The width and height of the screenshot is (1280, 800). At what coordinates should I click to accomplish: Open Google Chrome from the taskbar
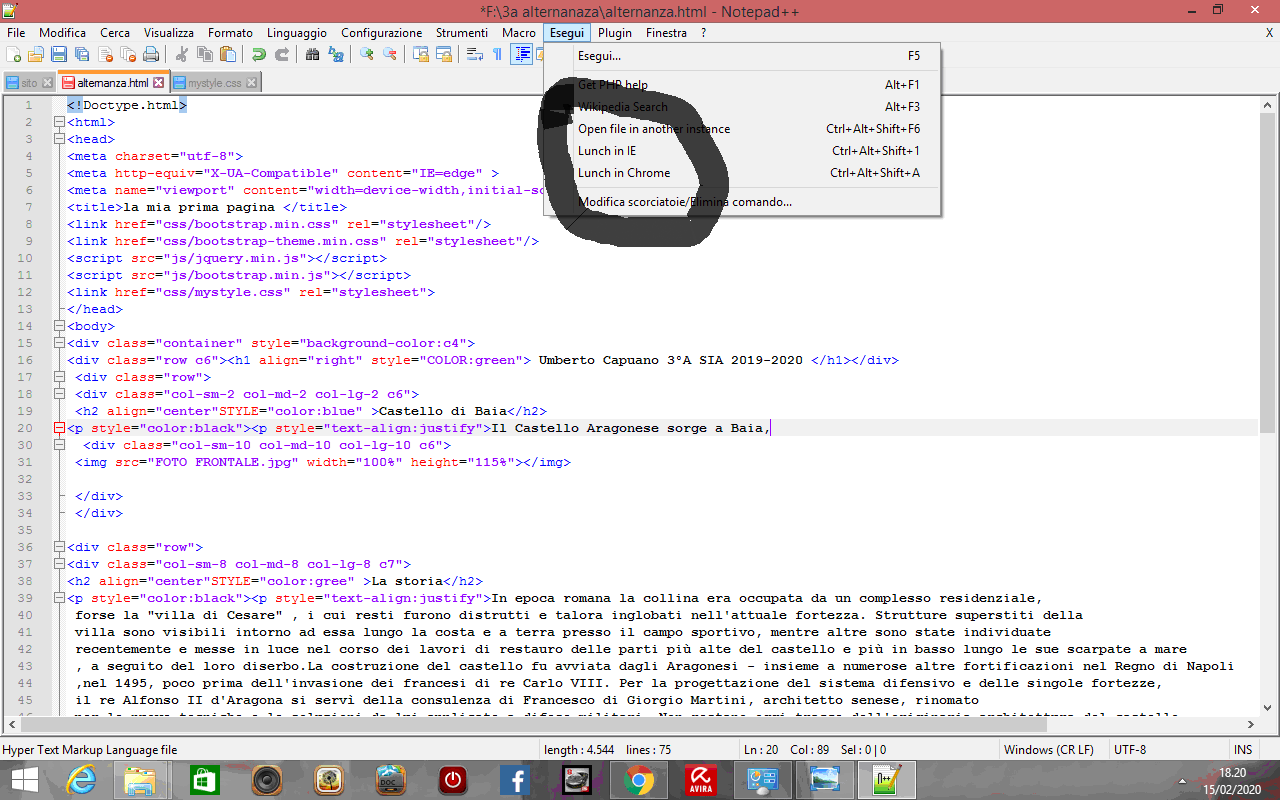(639, 780)
